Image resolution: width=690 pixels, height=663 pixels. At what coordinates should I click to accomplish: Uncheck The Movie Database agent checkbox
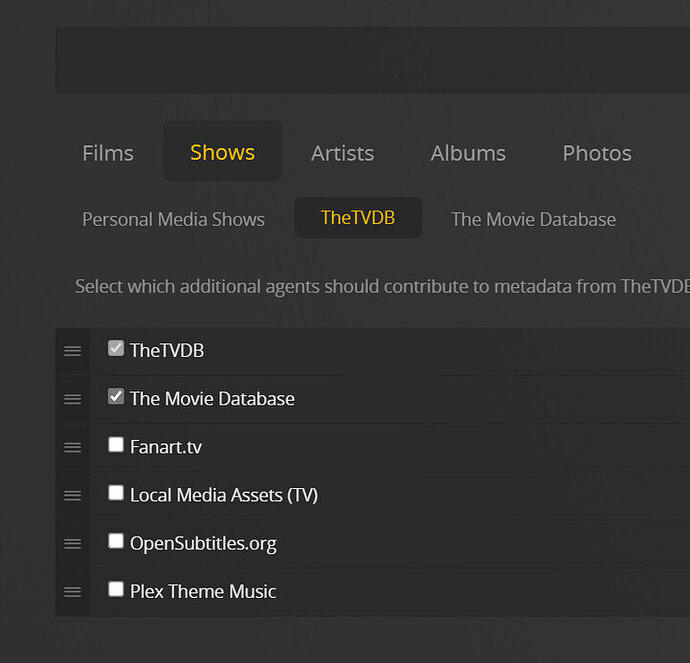pos(116,396)
